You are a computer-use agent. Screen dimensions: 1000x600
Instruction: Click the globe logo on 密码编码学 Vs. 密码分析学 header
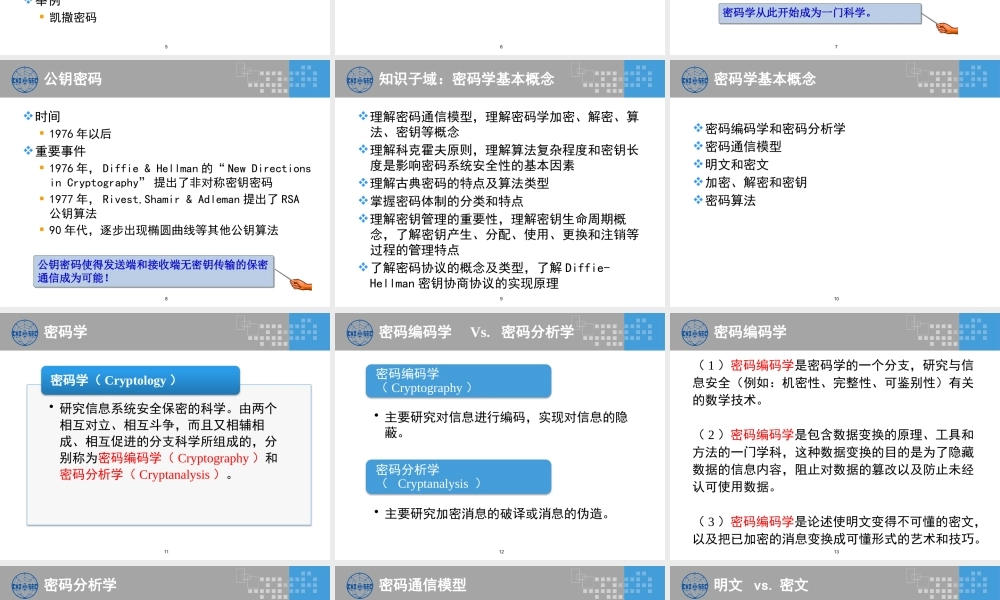(361, 332)
